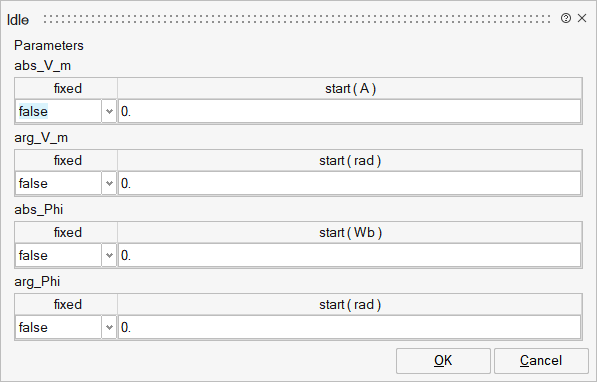Screen dimensions: 597x382
Task: Select highlighted false value for abs_V_m
Action: click(33, 111)
